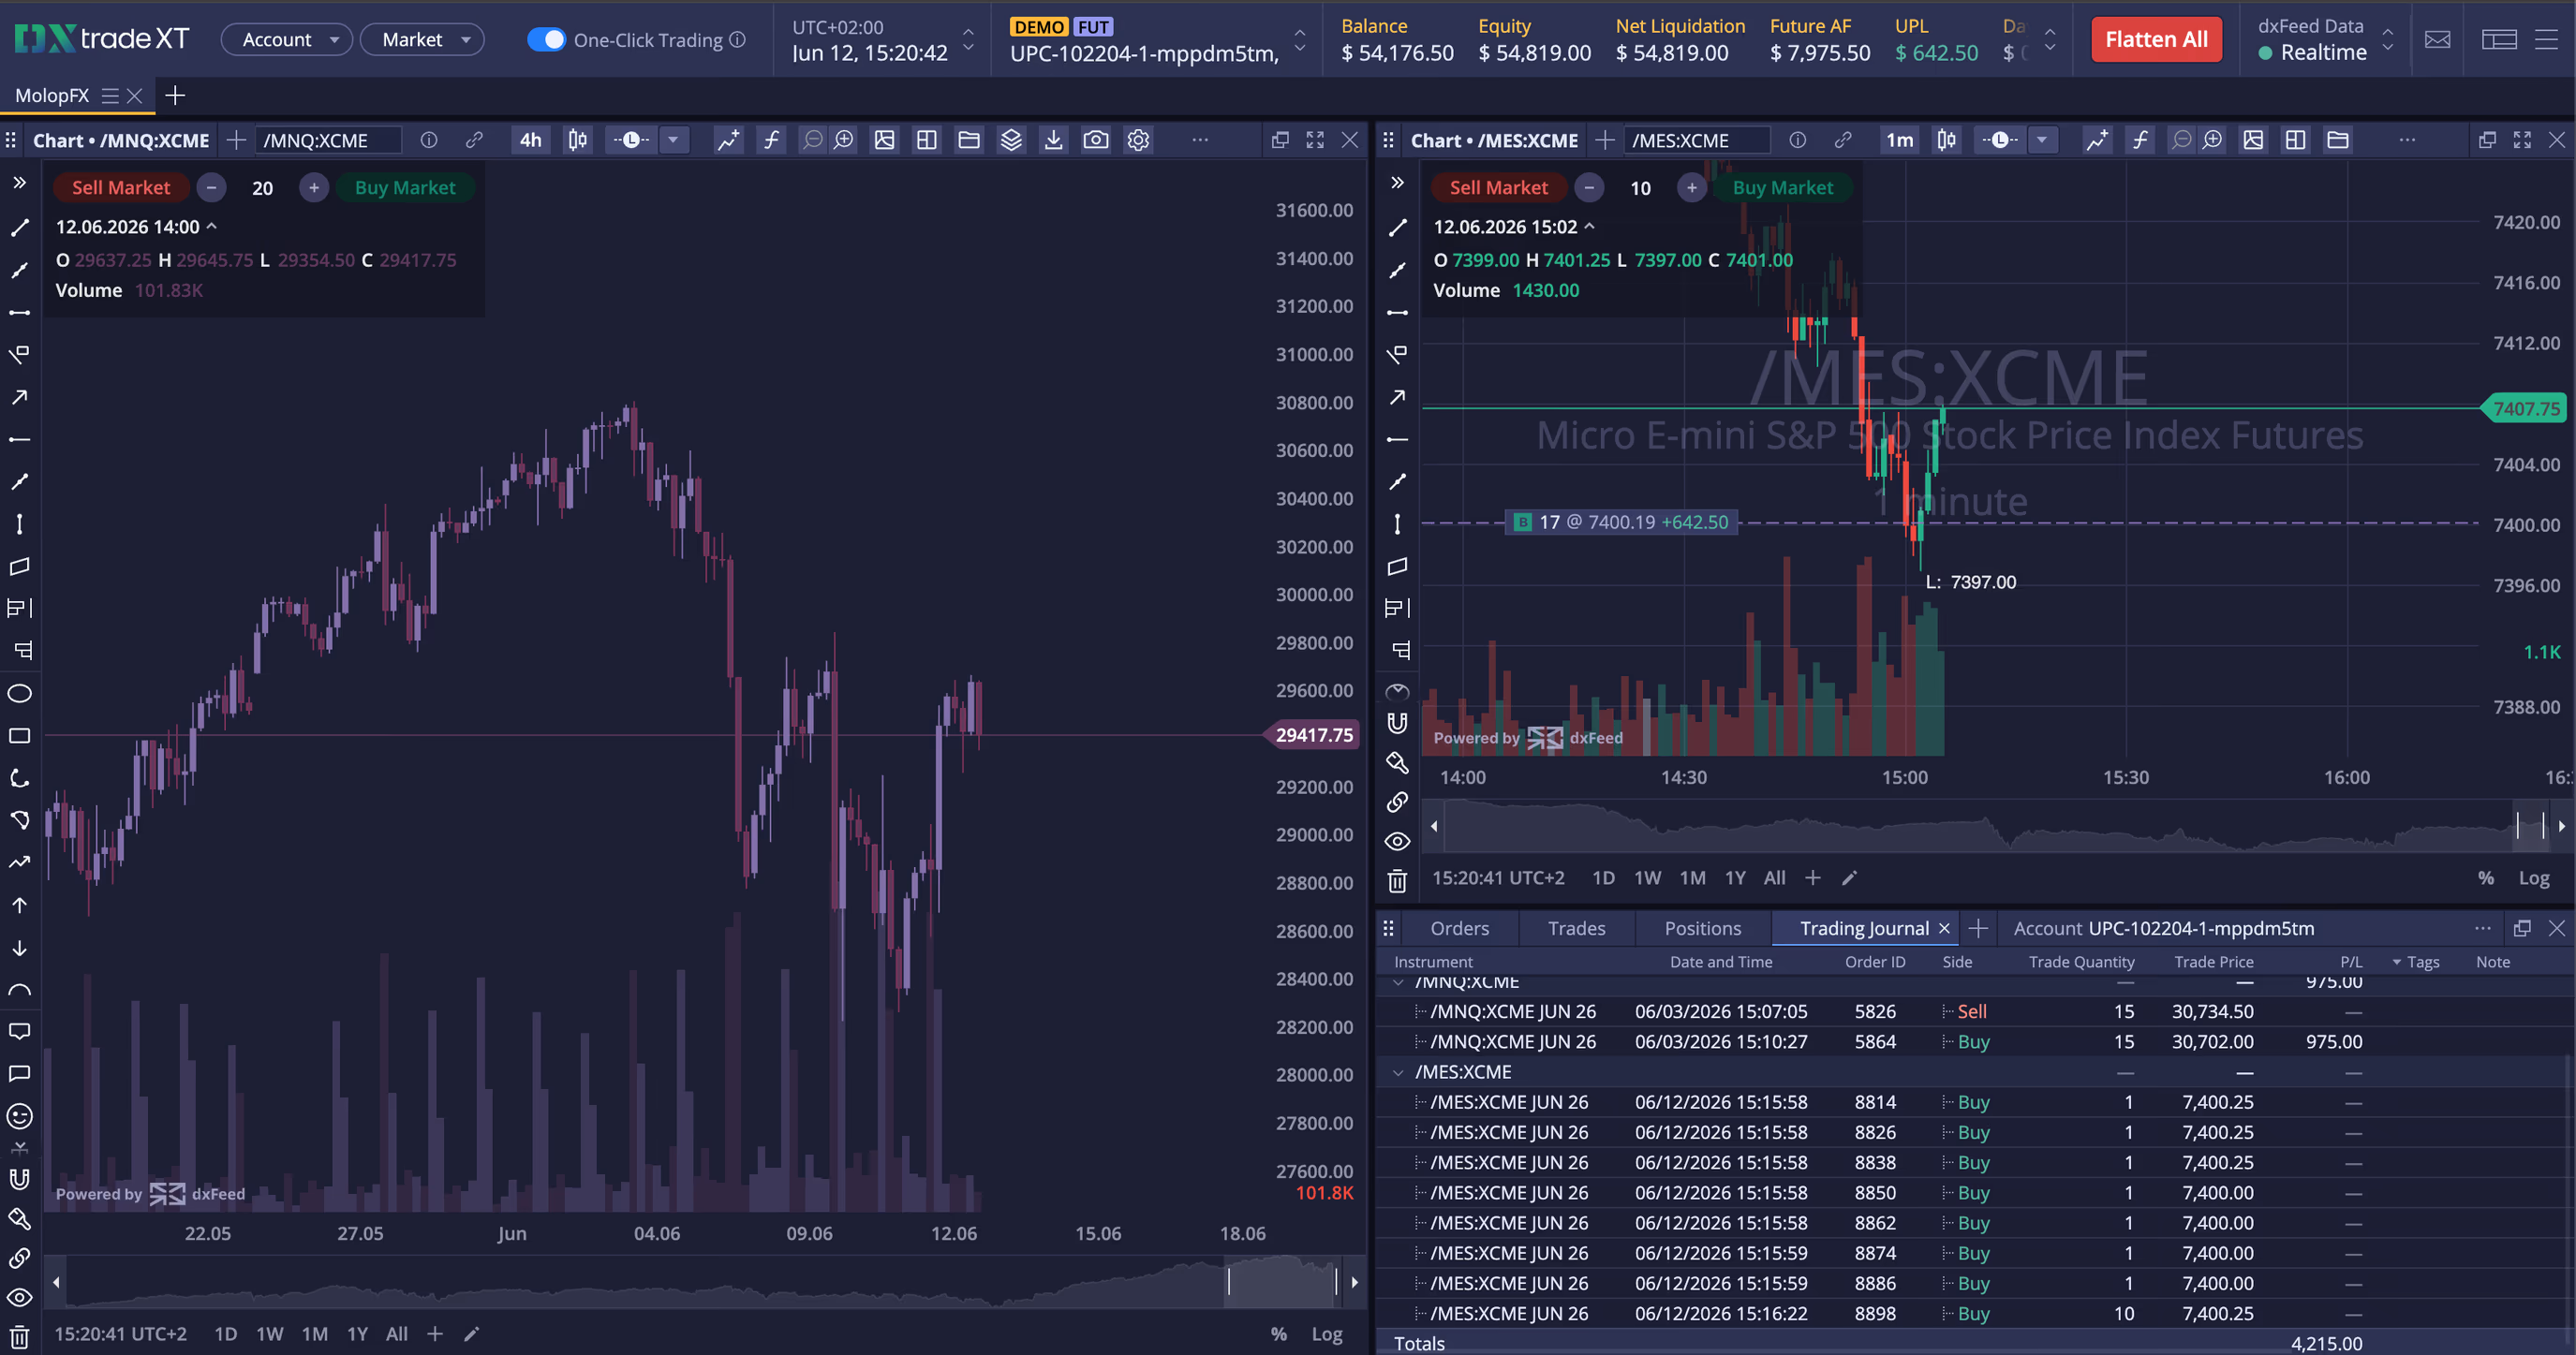Switch to the Trades tab
This screenshot has width=2576, height=1355.
click(1576, 928)
